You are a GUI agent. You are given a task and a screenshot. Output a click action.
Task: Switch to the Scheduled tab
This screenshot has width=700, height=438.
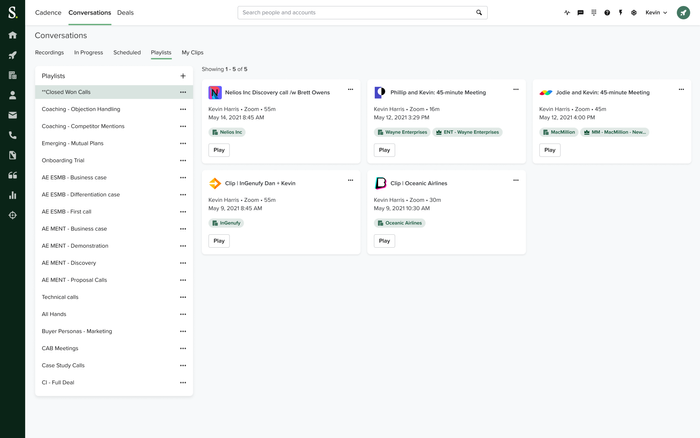tap(127, 52)
